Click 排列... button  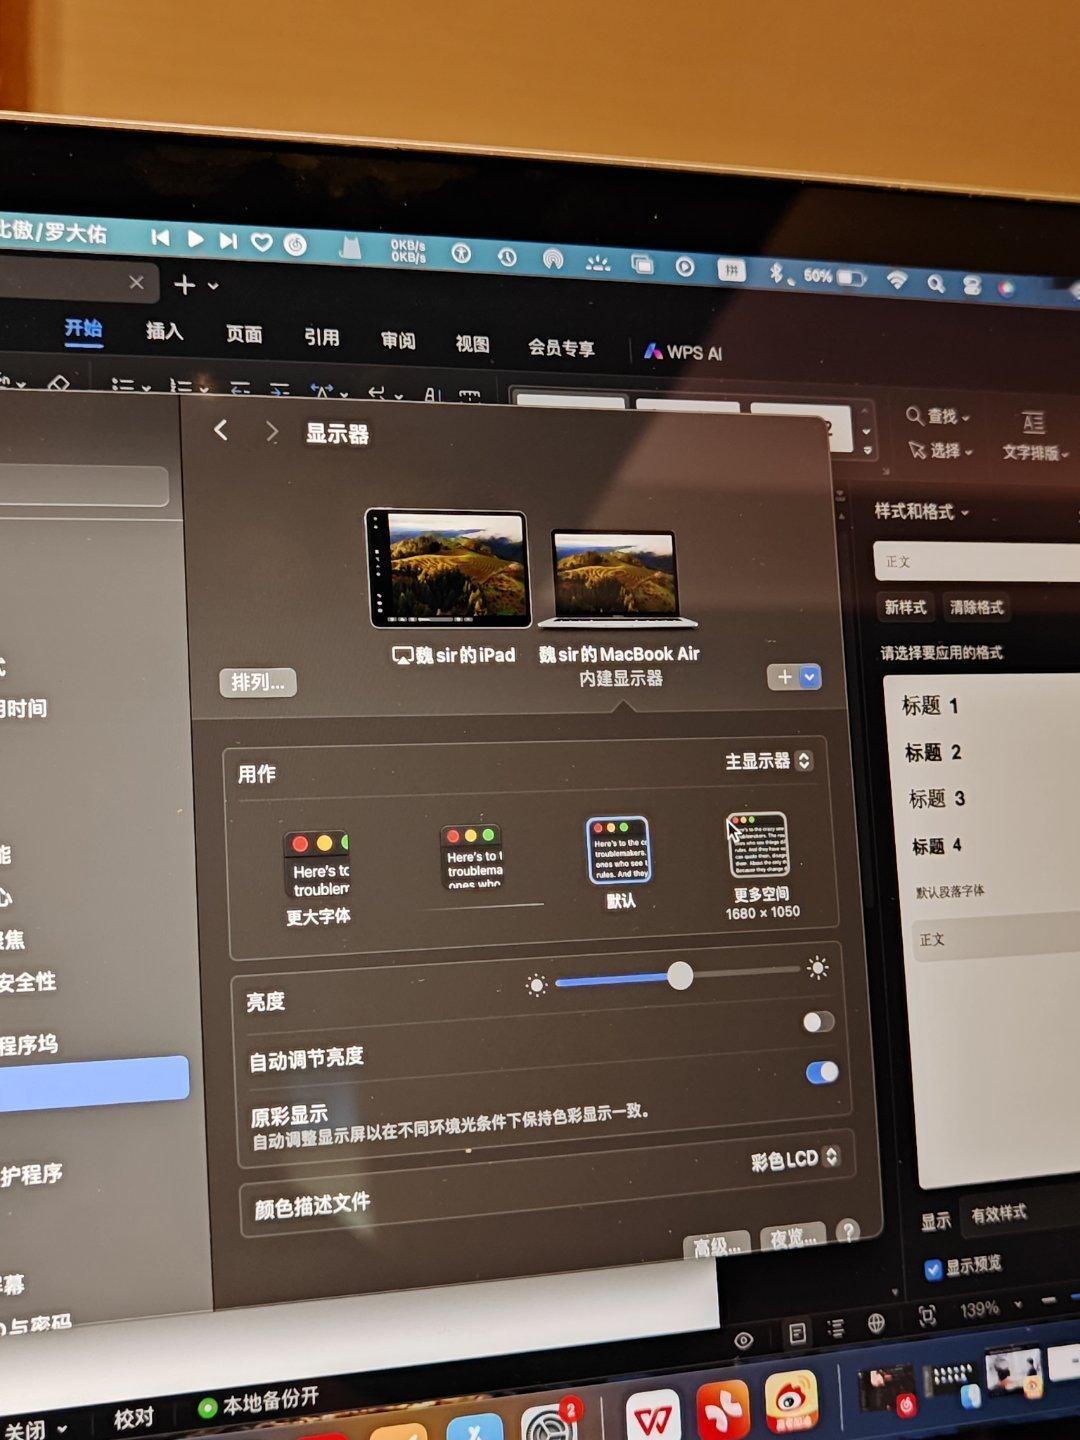click(258, 682)
